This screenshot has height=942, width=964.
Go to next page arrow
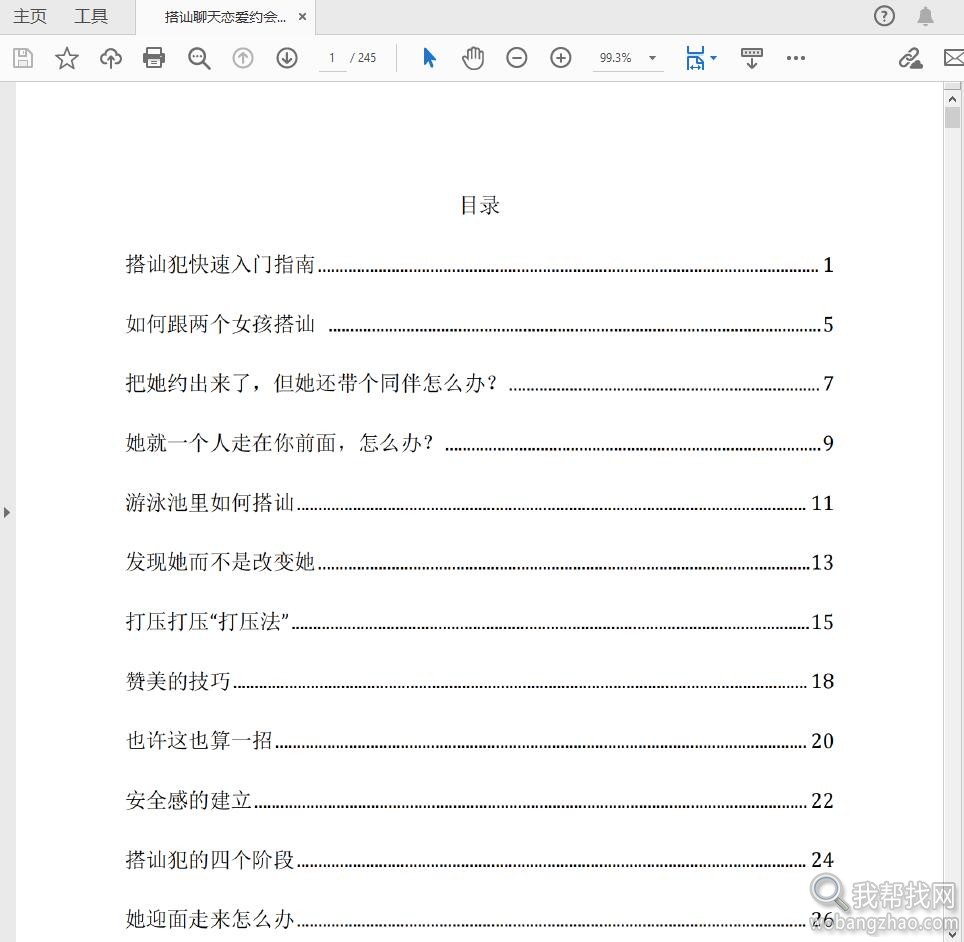coord(287,58)
